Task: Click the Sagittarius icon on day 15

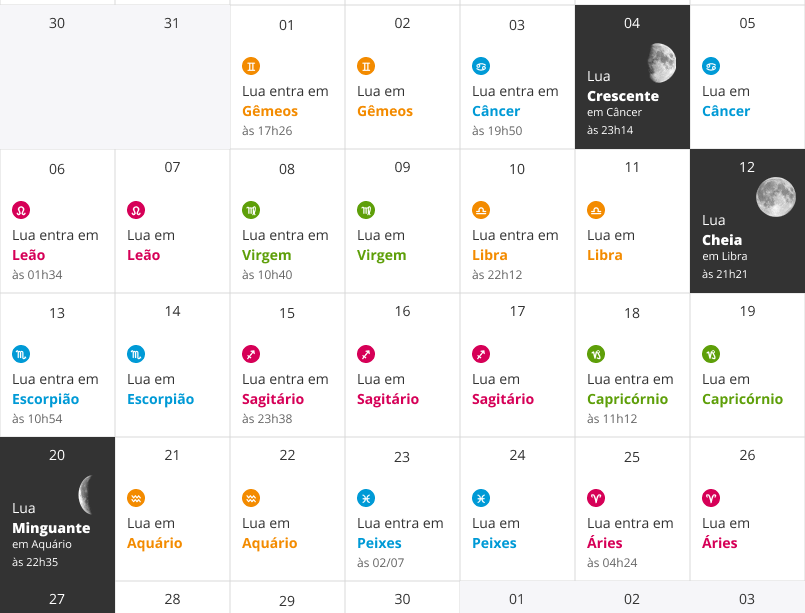Action: [251, 355]
